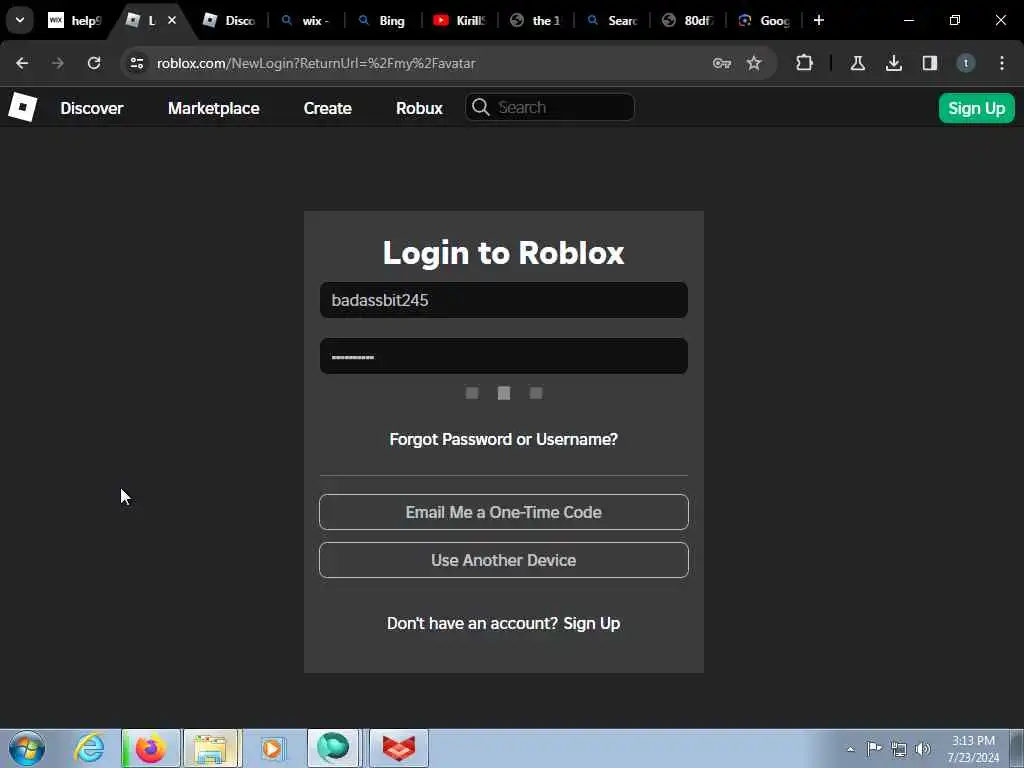Image resolution: width=1024 pixels, height=768 pixels.
Task: Open Chrome Labs flask icon
Action: point(858,63)
